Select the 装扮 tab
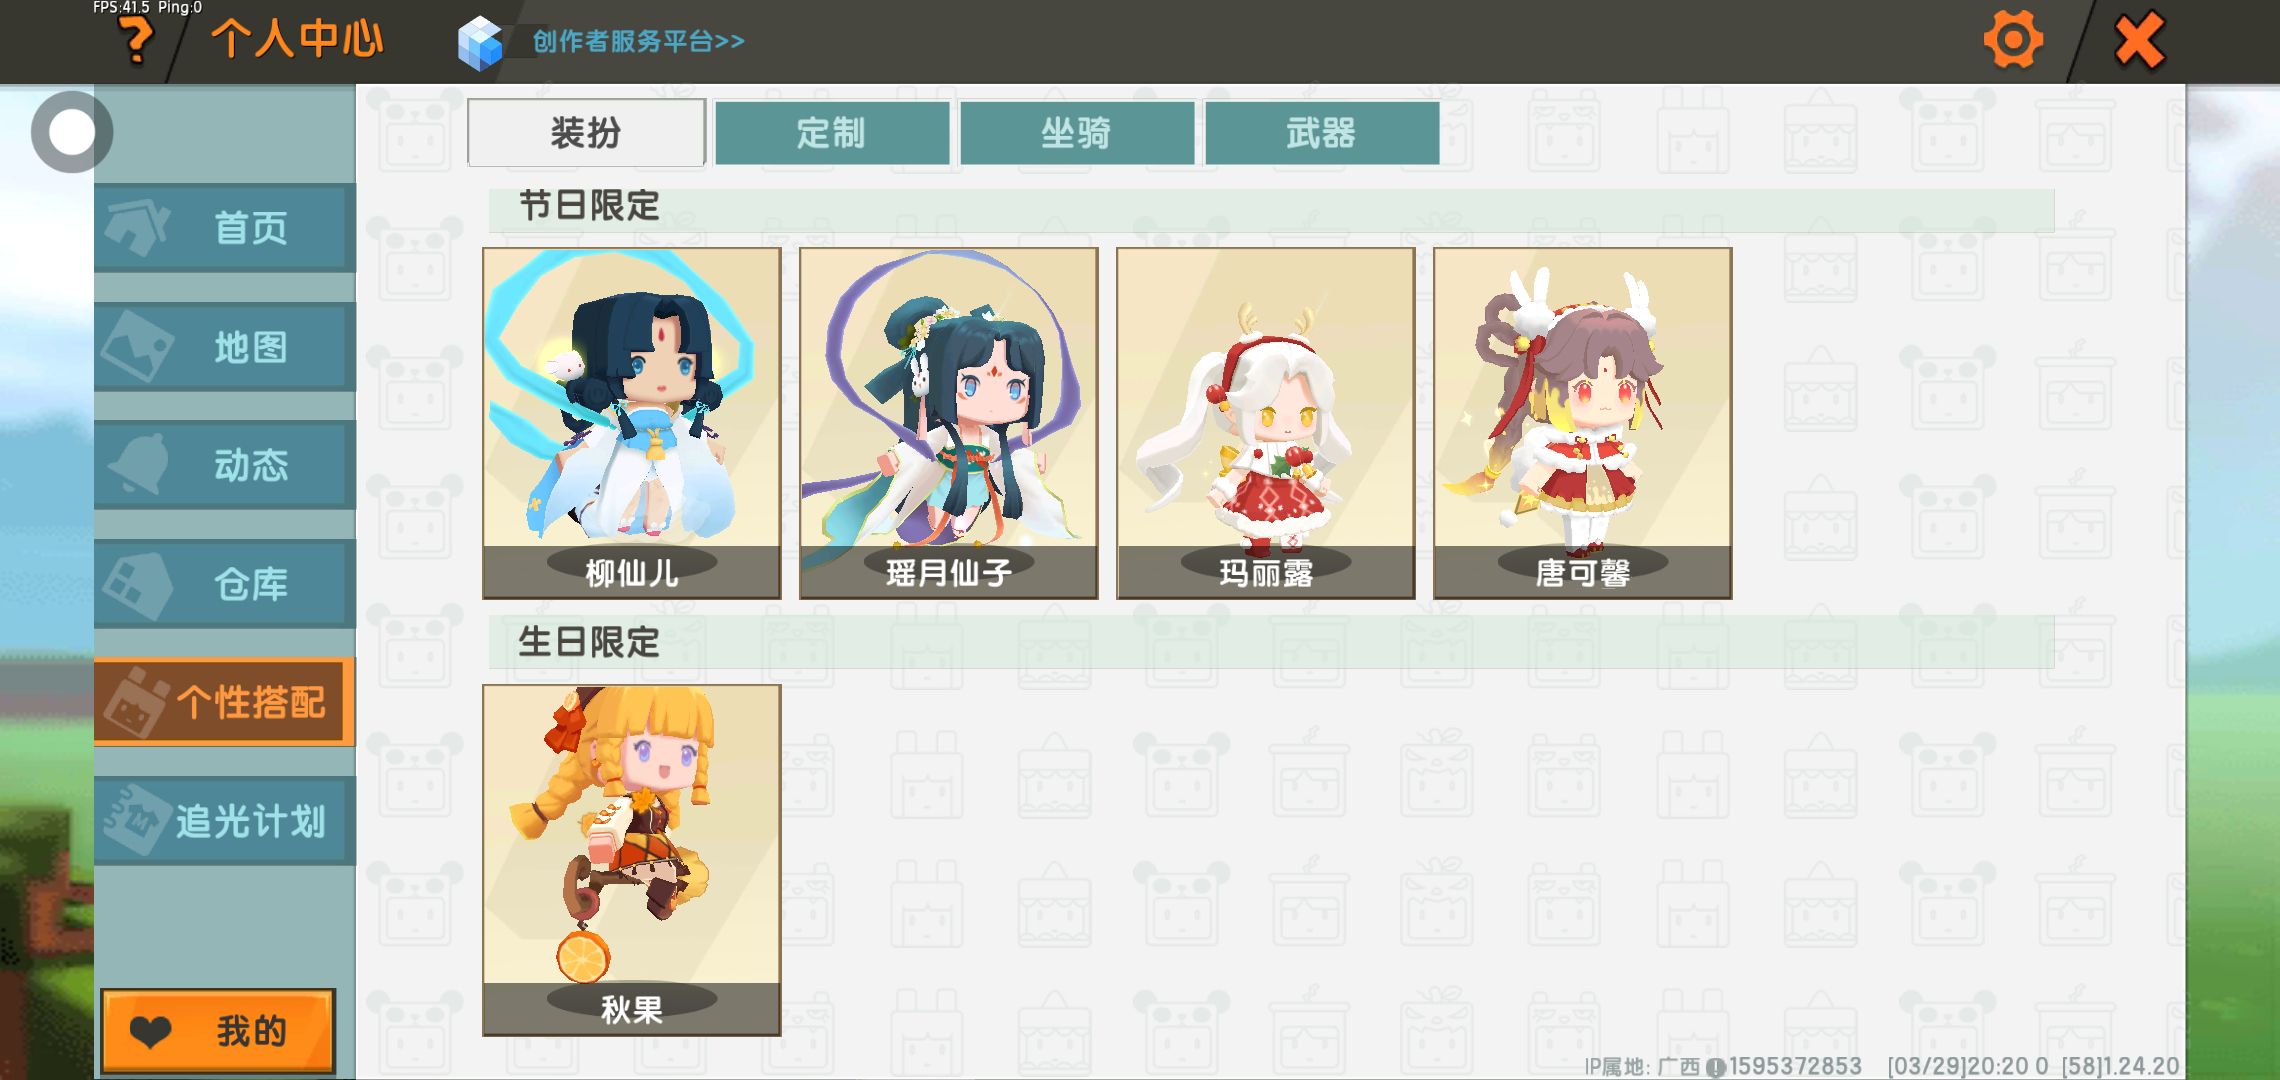Screen dimensions: 2280x1080 (x=586, y=132)
